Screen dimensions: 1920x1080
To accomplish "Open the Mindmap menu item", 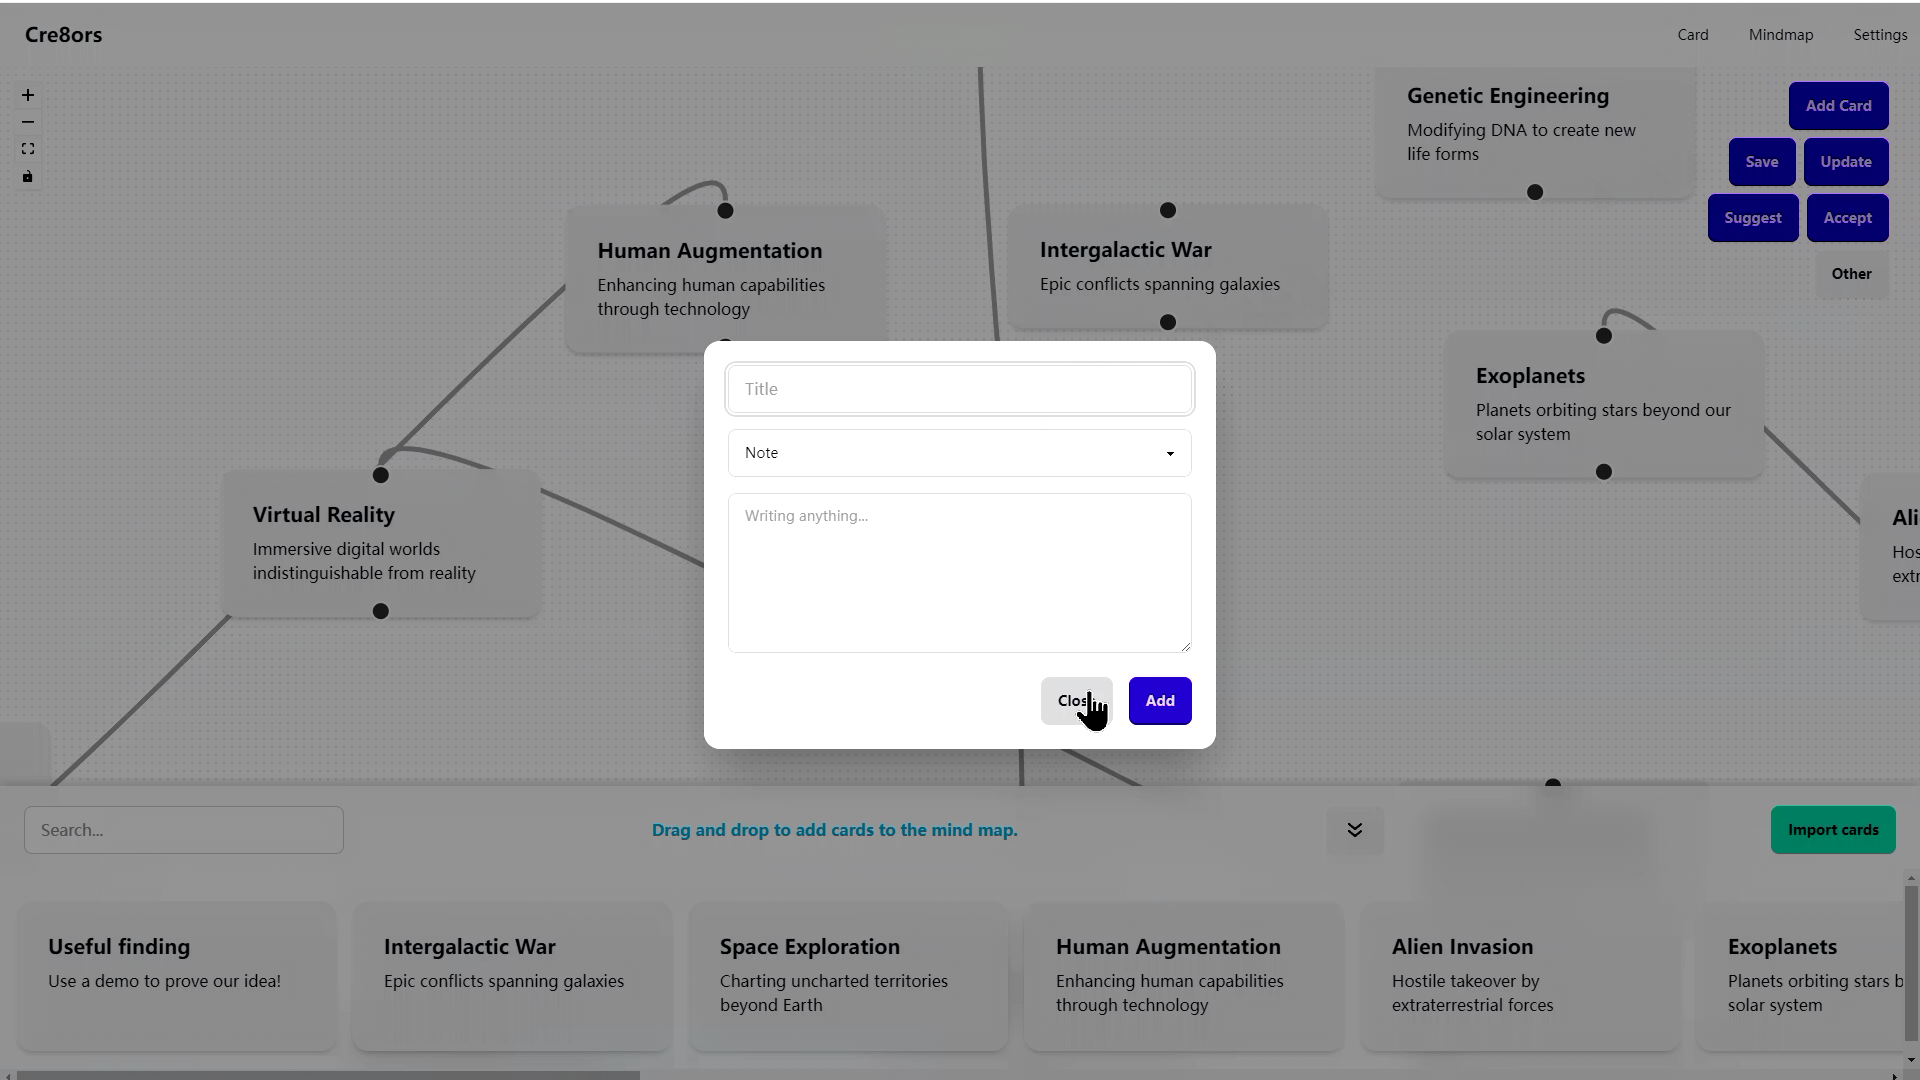I will 1781,35.
